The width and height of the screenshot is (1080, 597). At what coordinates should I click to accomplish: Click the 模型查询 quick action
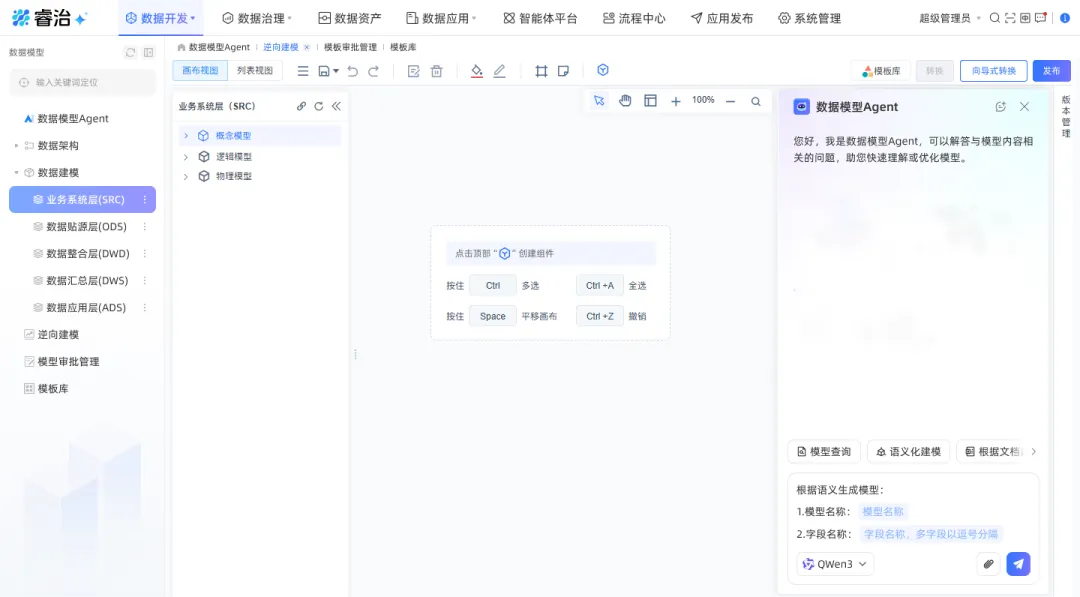pos(824,452)
